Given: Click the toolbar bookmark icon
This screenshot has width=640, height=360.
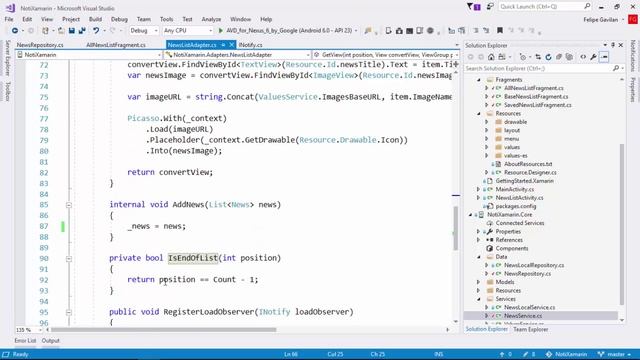Looking at the screenshot, I should point(500,31).
